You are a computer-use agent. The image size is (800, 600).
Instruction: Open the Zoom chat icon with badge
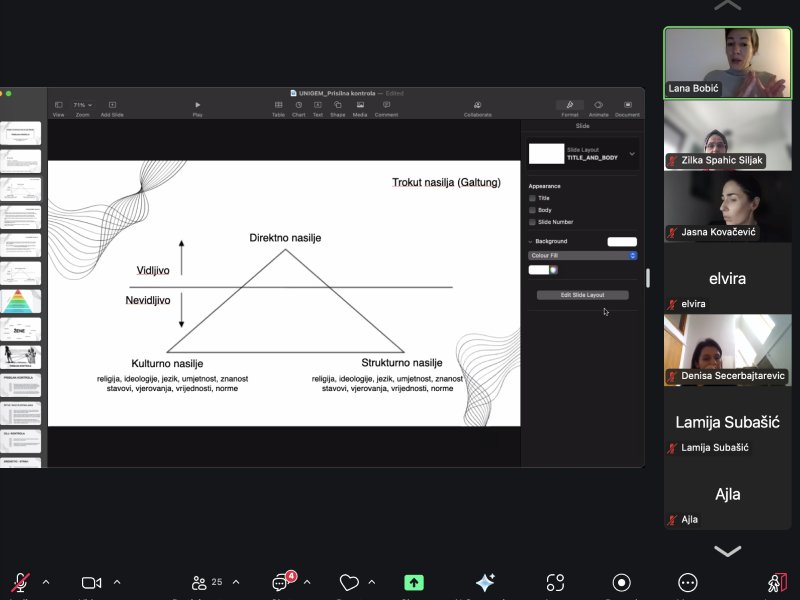(282, 582)
